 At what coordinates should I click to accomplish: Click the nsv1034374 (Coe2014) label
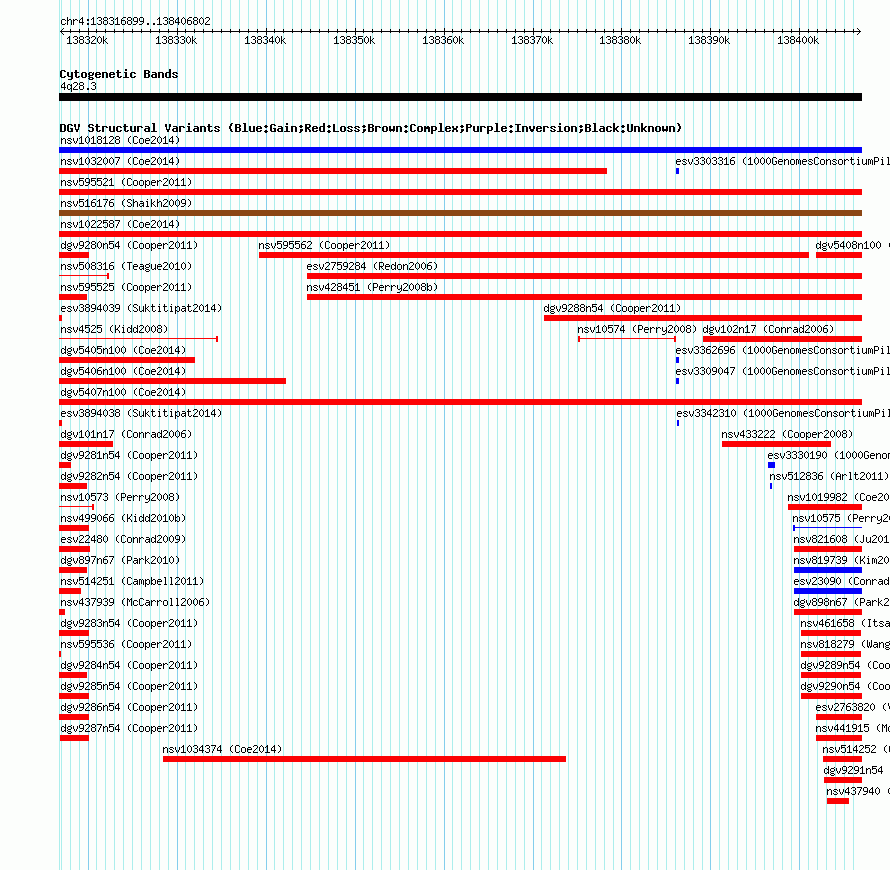[x=222, y=749]
